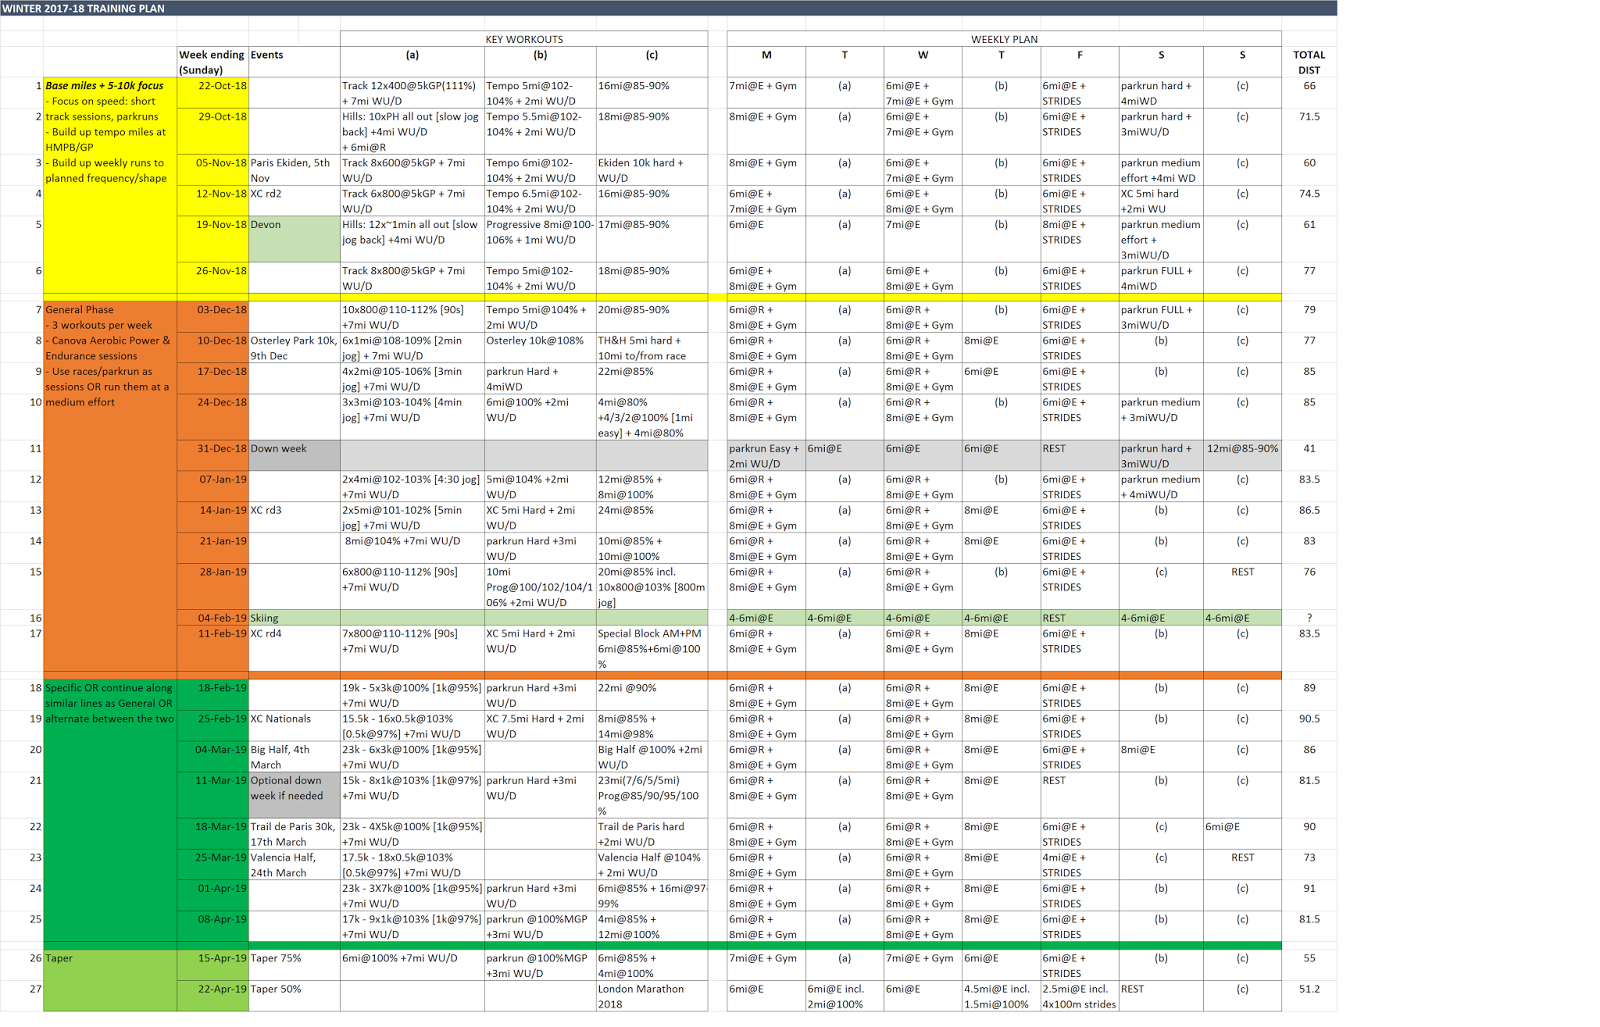Click the '22mi @90%' long run cell

(652, 695)
